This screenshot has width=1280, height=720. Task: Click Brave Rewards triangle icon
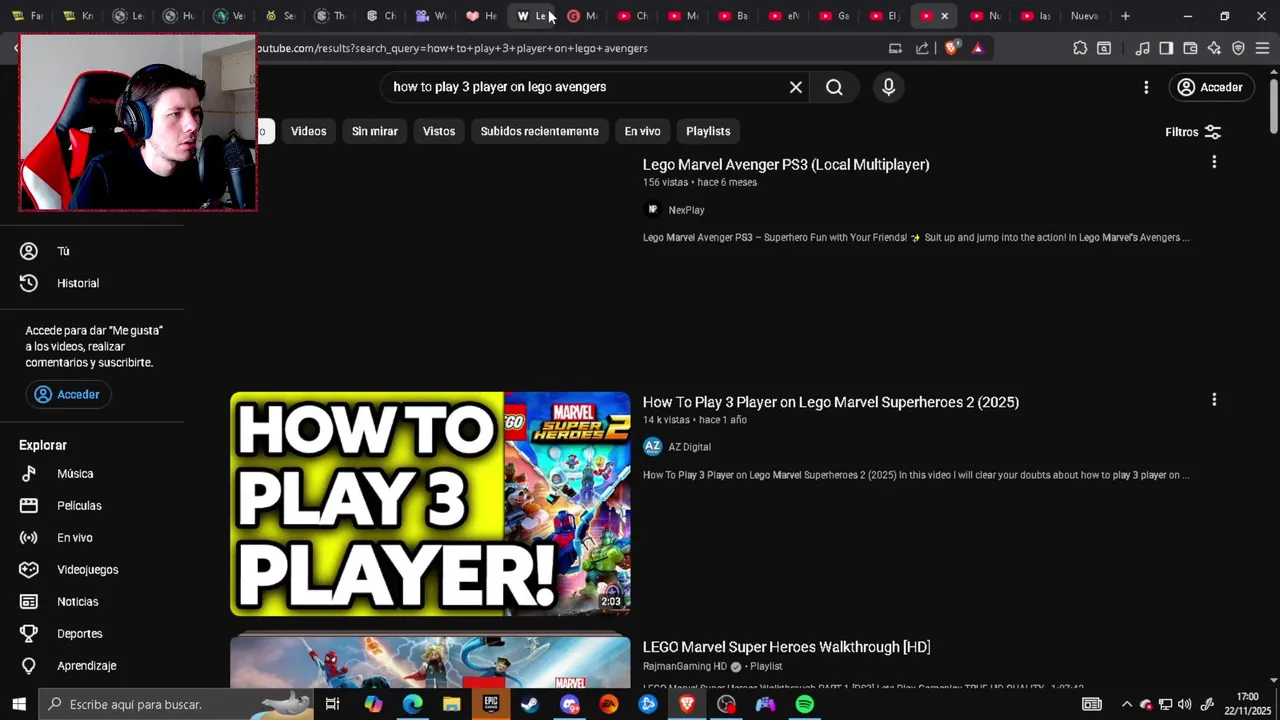977,48
